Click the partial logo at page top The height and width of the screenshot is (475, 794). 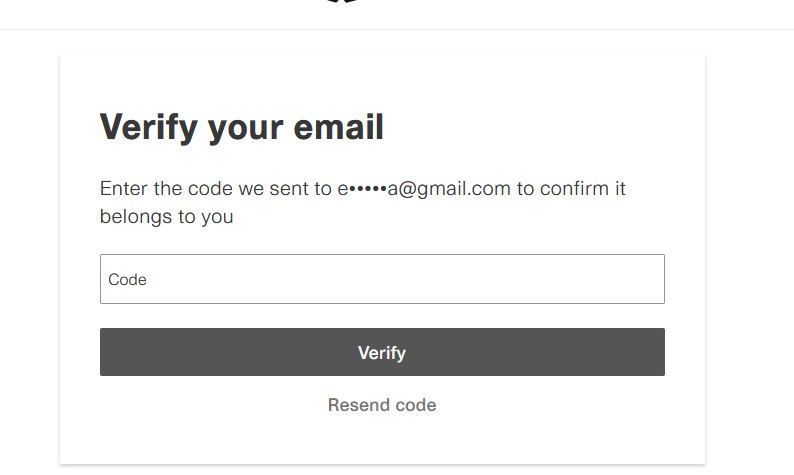(342, 2)
